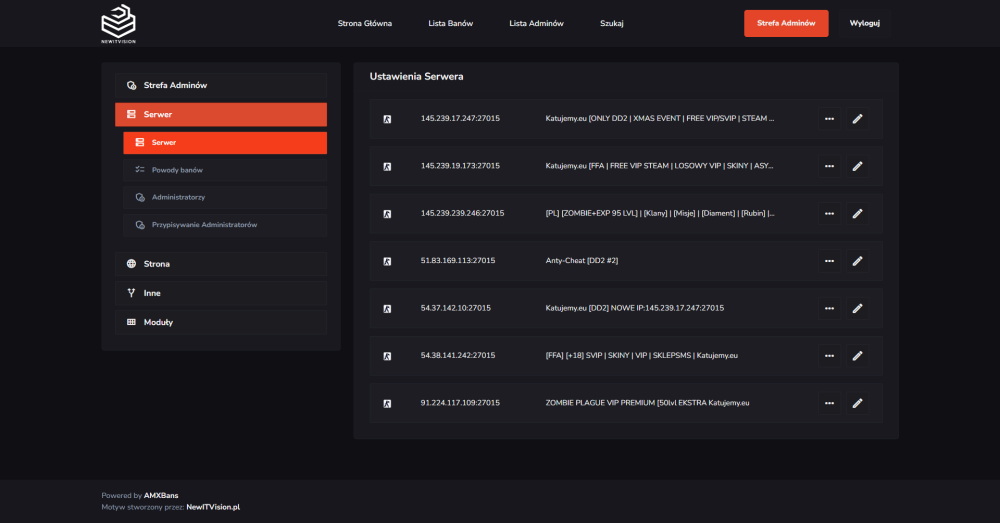Open Przypisywanie Administratorów submenu item
The image size is (1000, 523).
(225, 225)
